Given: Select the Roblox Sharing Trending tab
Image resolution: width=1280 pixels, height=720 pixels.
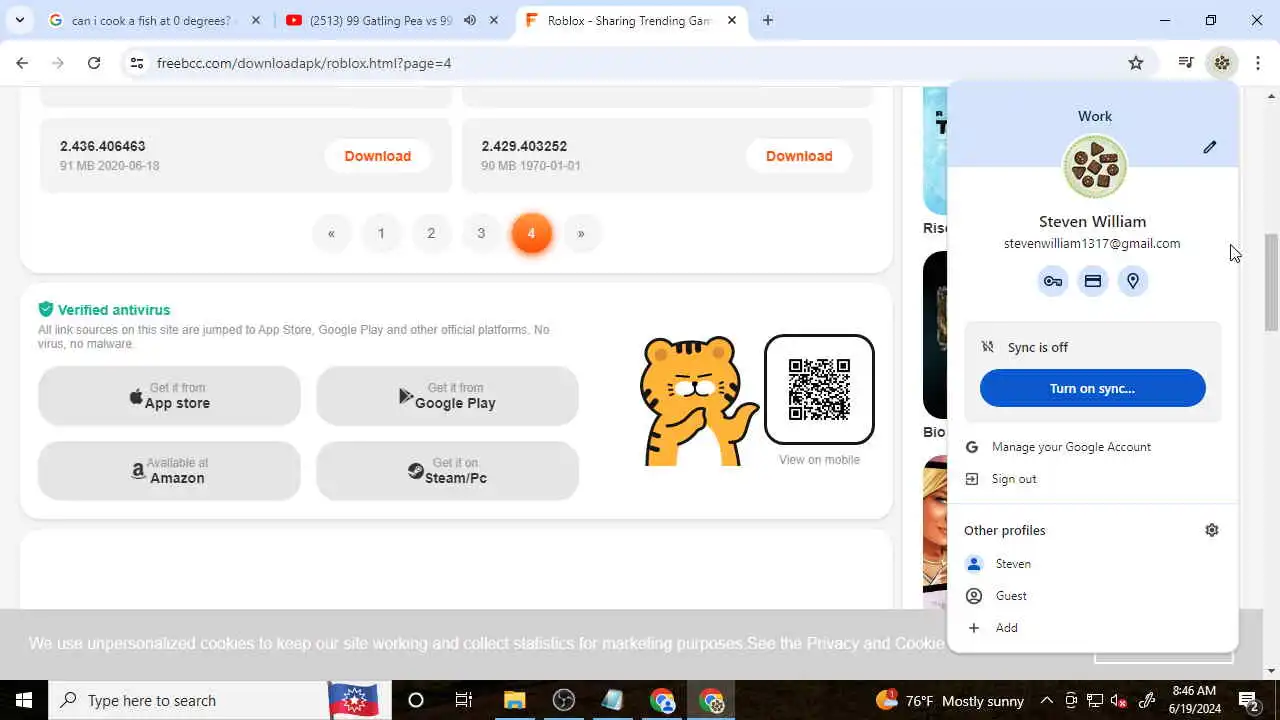Looking at the screenshot, I should click(632, 20).
